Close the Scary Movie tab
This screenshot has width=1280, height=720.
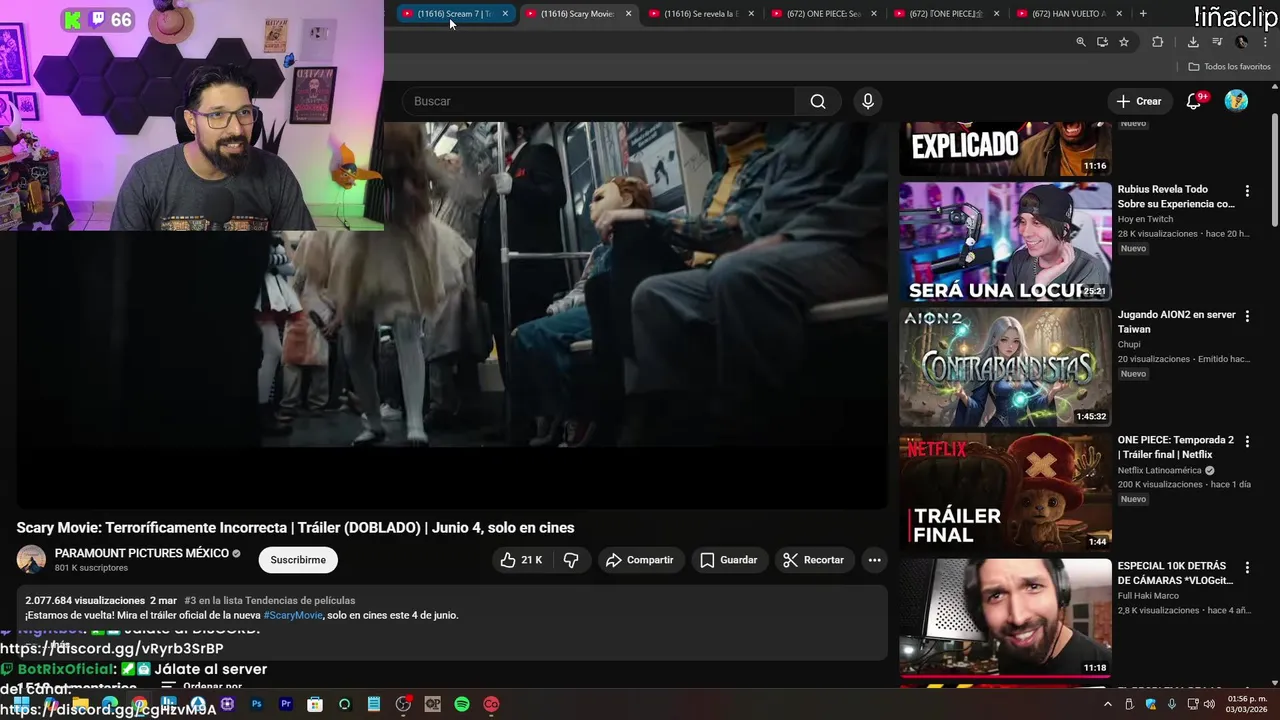tap(628, 14)
